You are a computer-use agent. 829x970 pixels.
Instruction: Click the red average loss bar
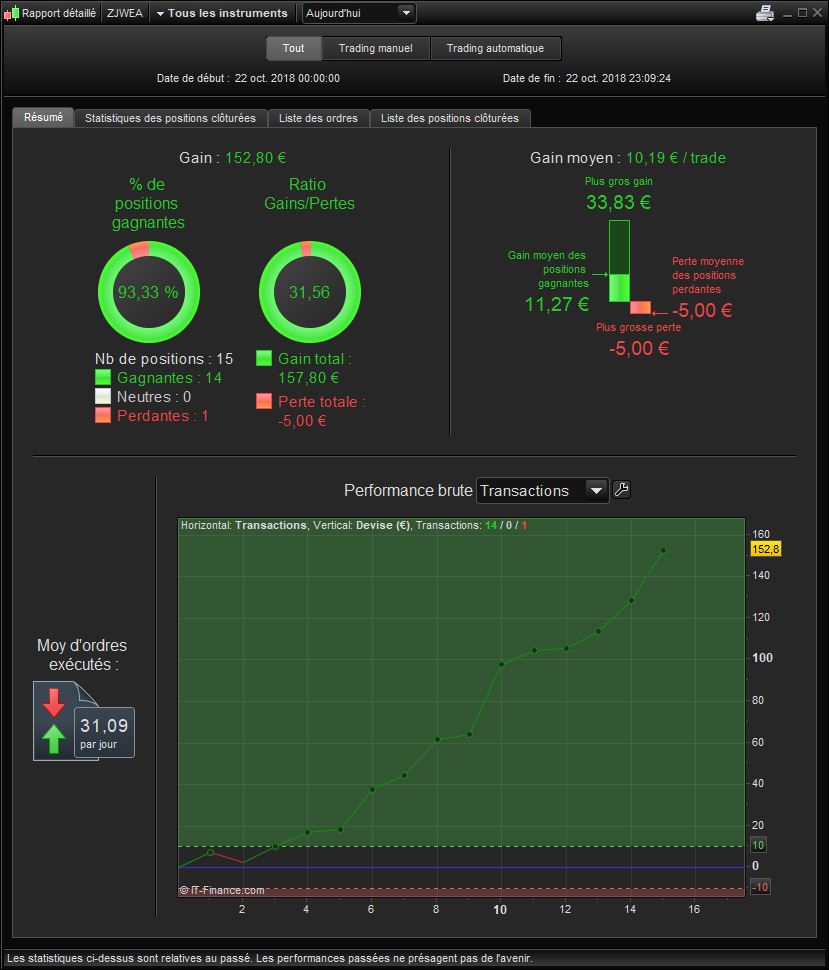pyautogui.click(x=641, y=308)
